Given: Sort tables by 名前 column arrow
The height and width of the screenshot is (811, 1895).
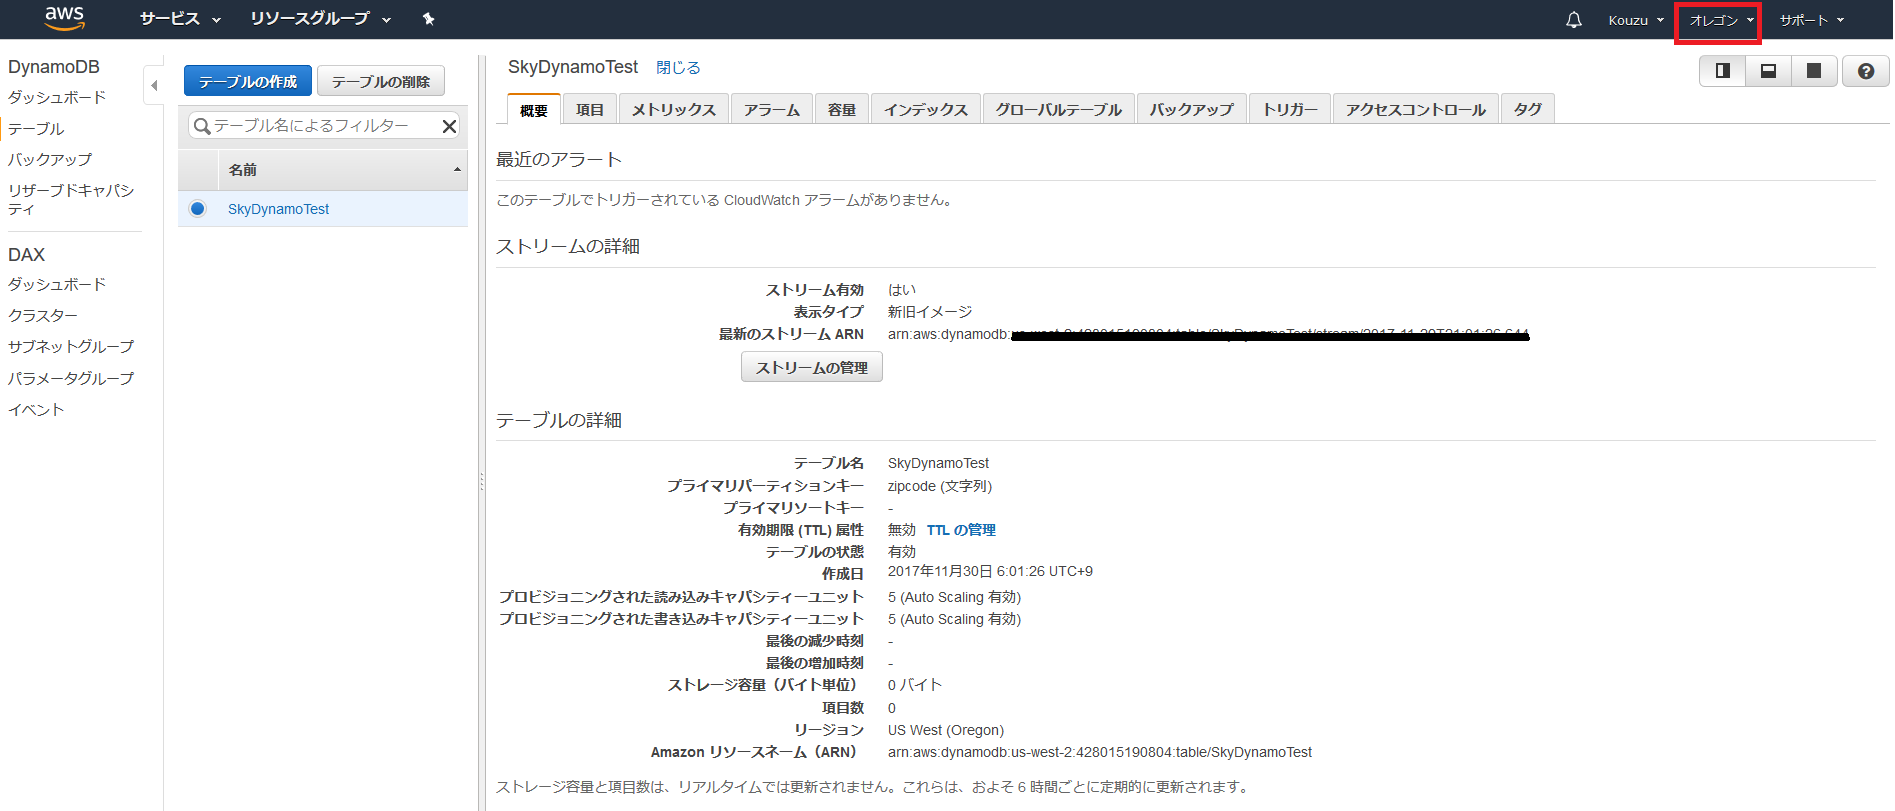Looking at the screenshot, I should point(457,170).
